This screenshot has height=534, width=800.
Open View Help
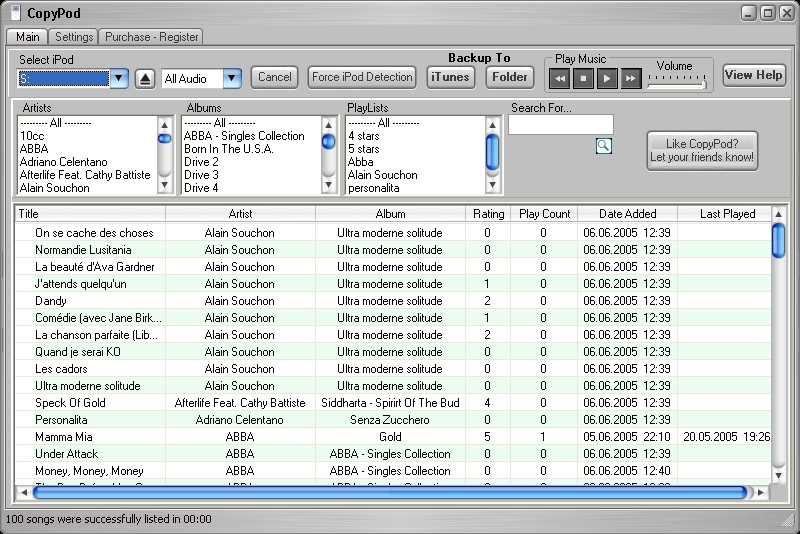[x=754, y=75]
